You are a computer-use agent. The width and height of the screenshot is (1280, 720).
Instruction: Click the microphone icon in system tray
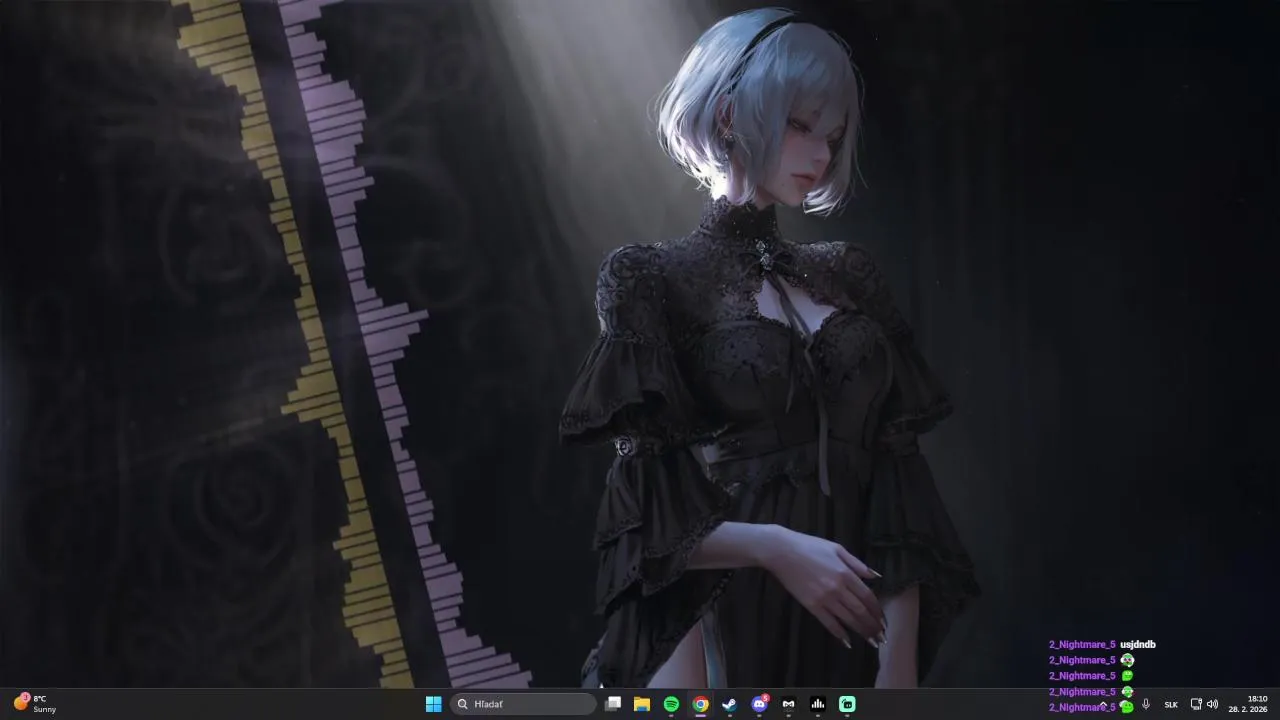coord(1146,704)
